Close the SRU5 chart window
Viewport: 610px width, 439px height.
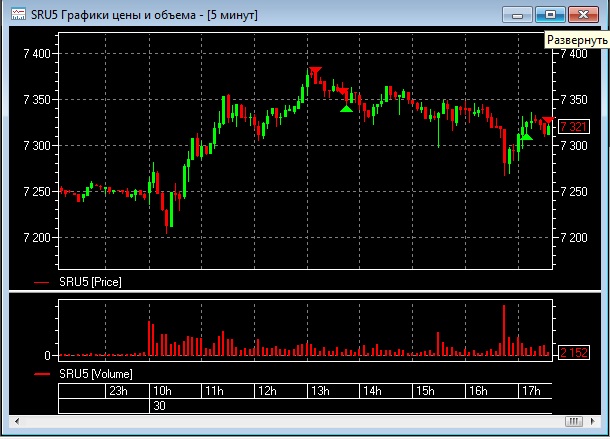583,15
